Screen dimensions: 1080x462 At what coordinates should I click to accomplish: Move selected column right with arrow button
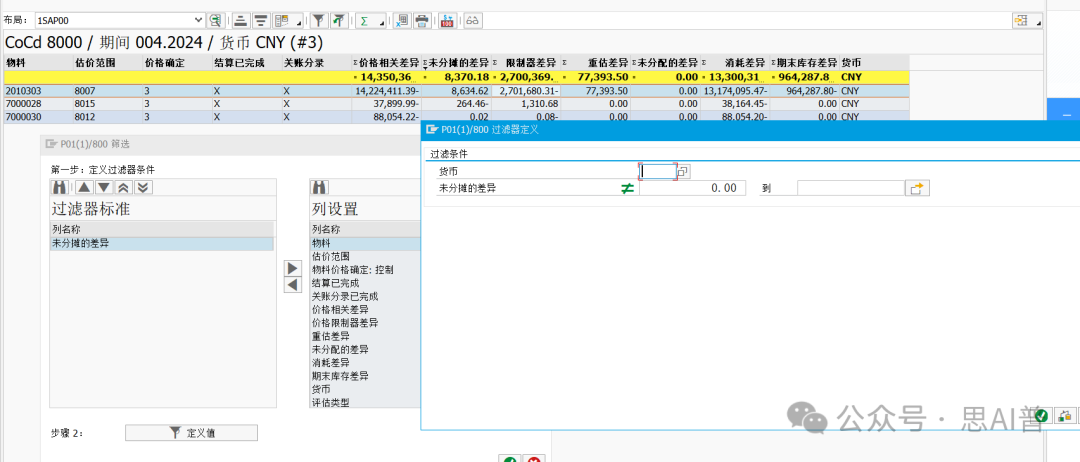tap(293, 268)
